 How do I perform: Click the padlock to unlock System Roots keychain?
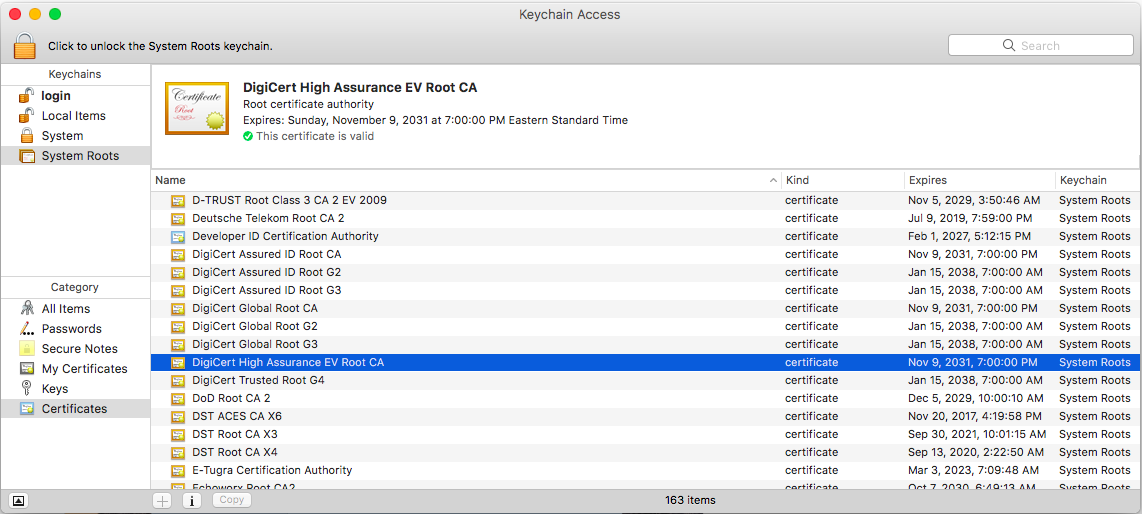click(x=24, y=45)
